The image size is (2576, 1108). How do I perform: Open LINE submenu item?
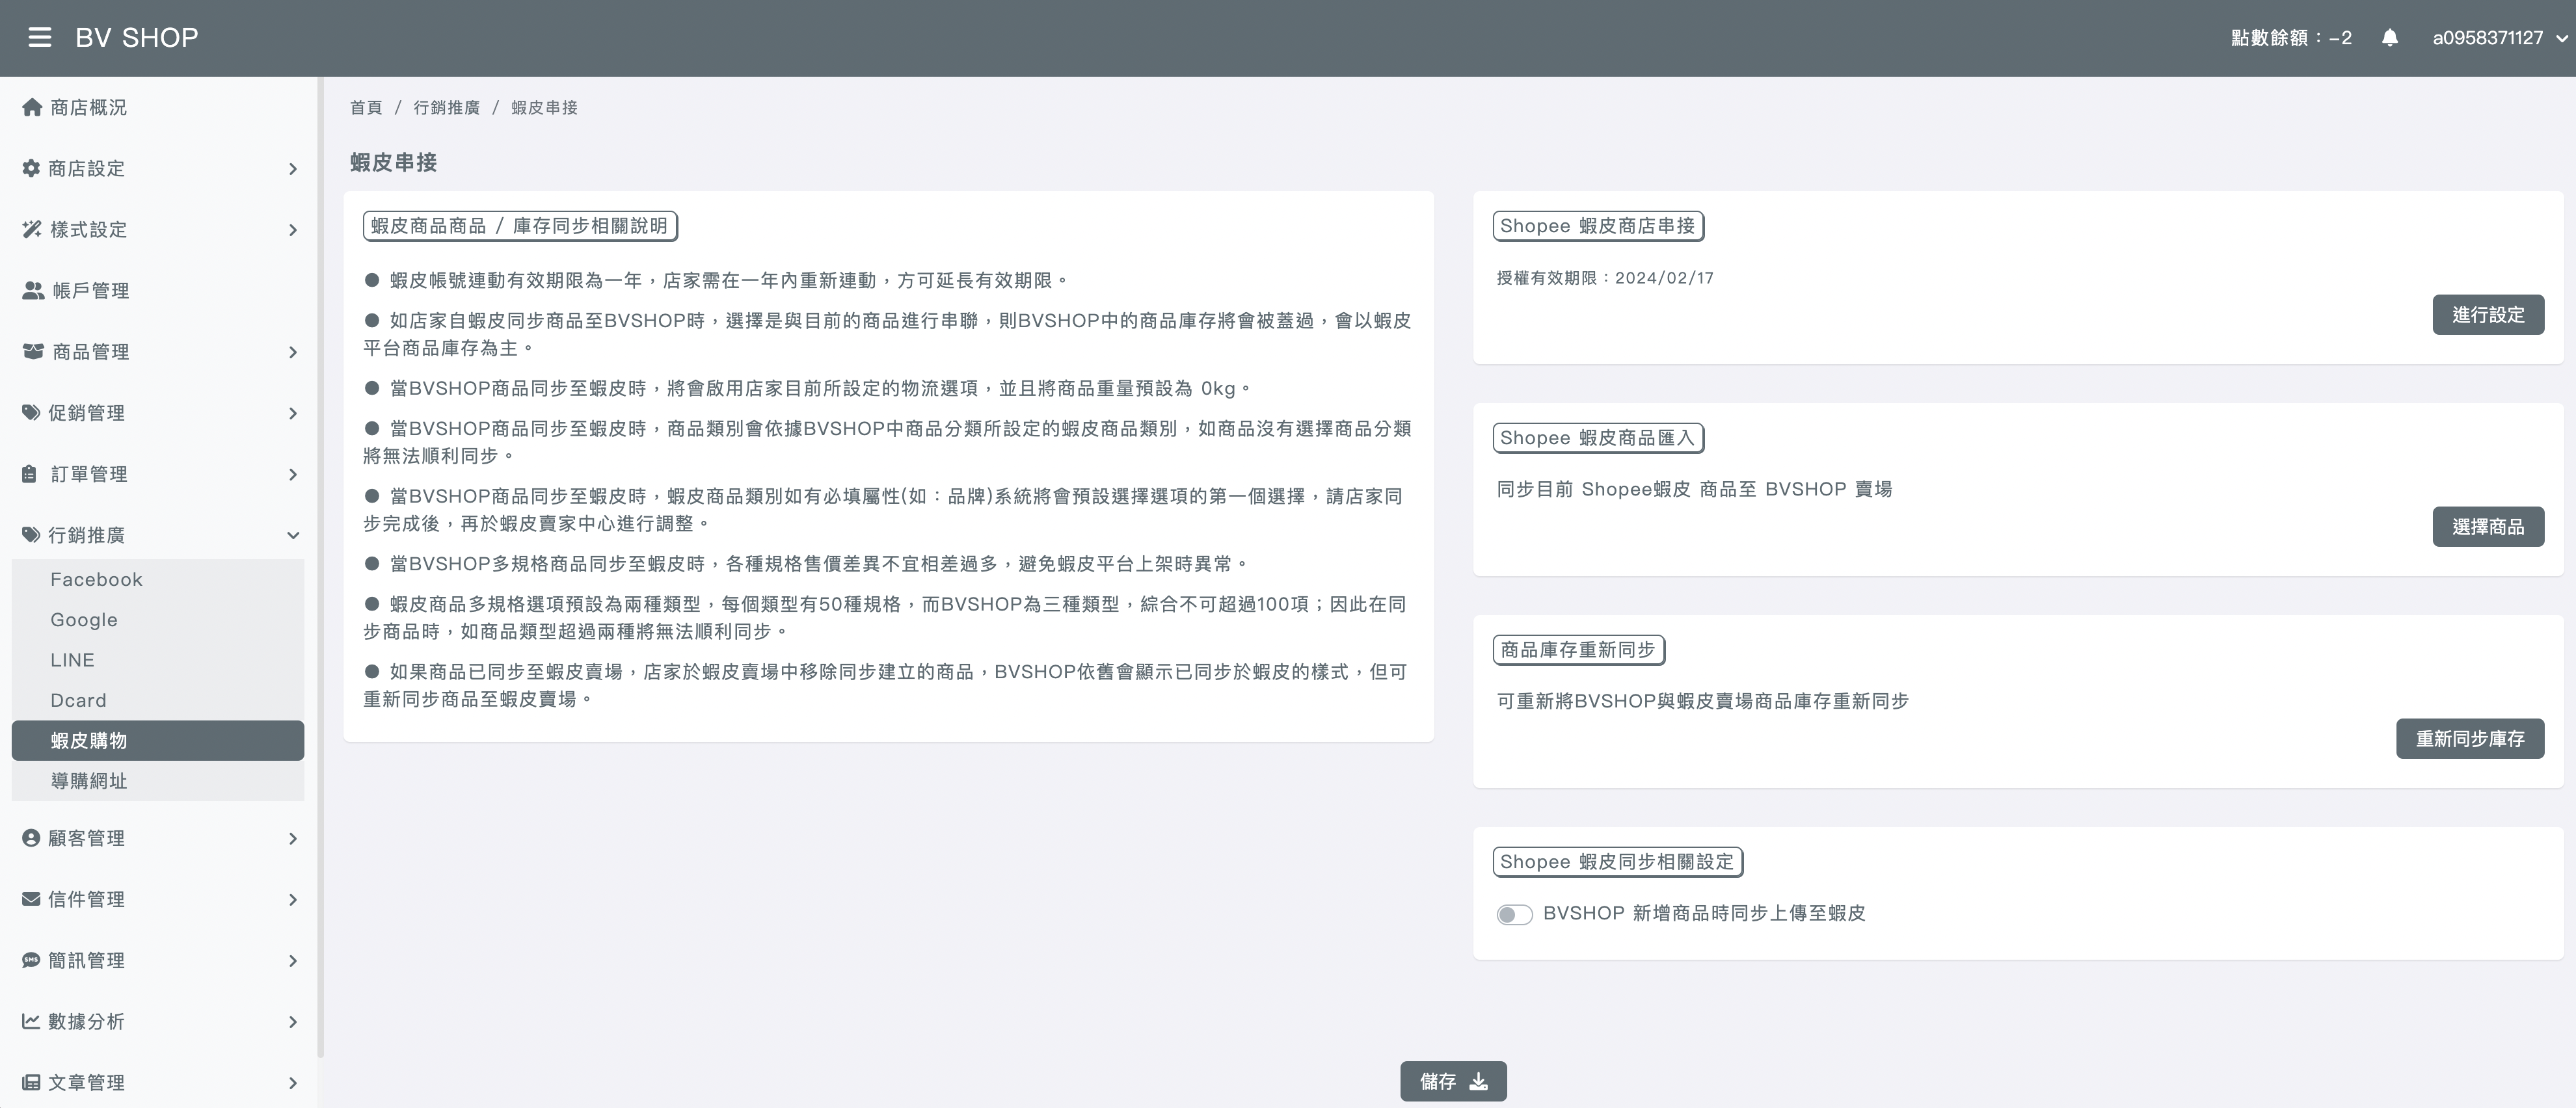pyautogui.click(x=158, y=660)
